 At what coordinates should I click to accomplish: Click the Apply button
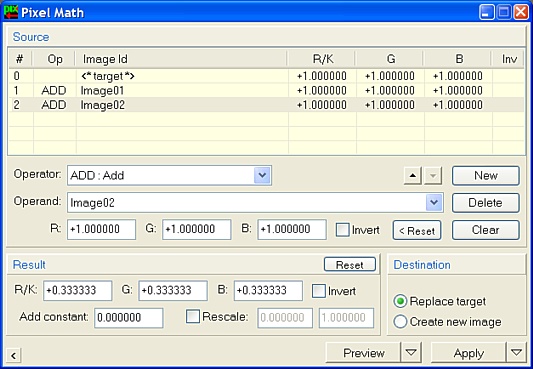click(x=468, y=353)
